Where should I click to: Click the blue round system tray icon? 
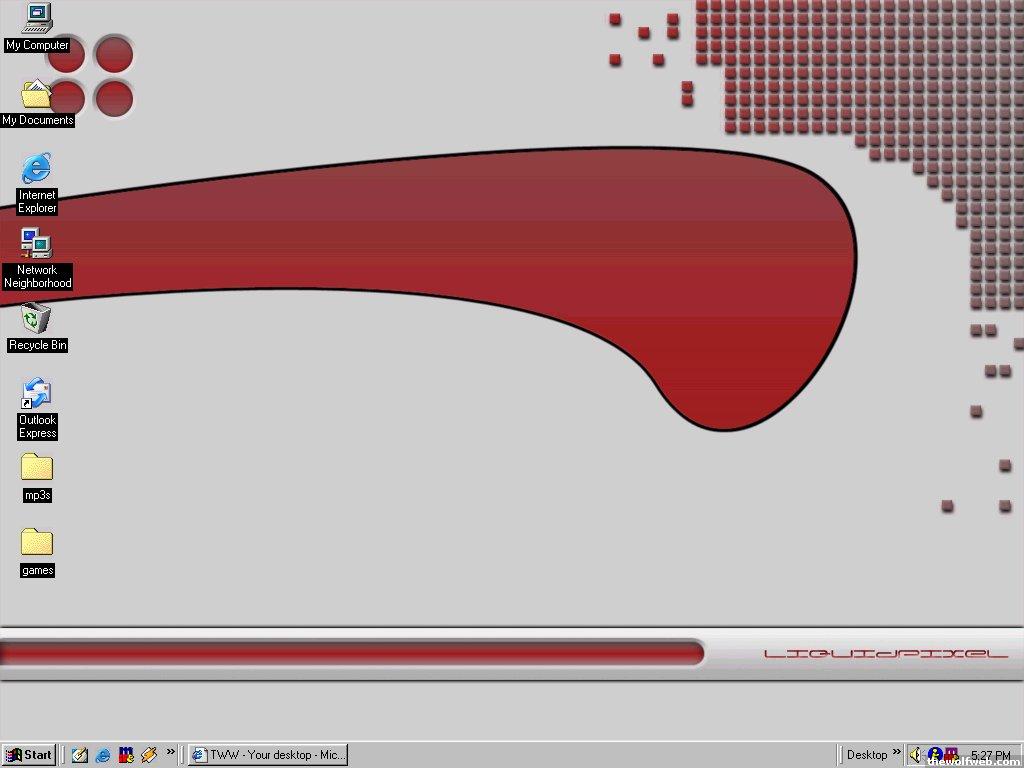pyautogui.click(x=934, y=755)
